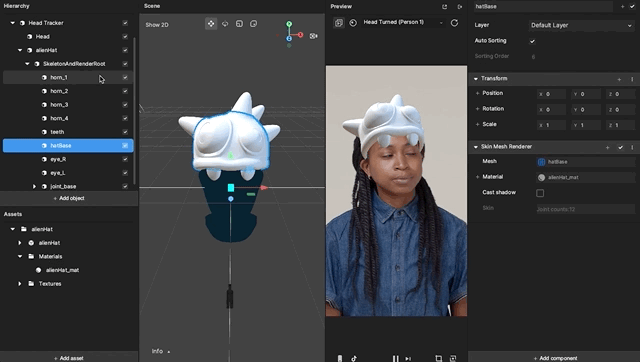Click the preview media library icon

click(x=339, y=23)
